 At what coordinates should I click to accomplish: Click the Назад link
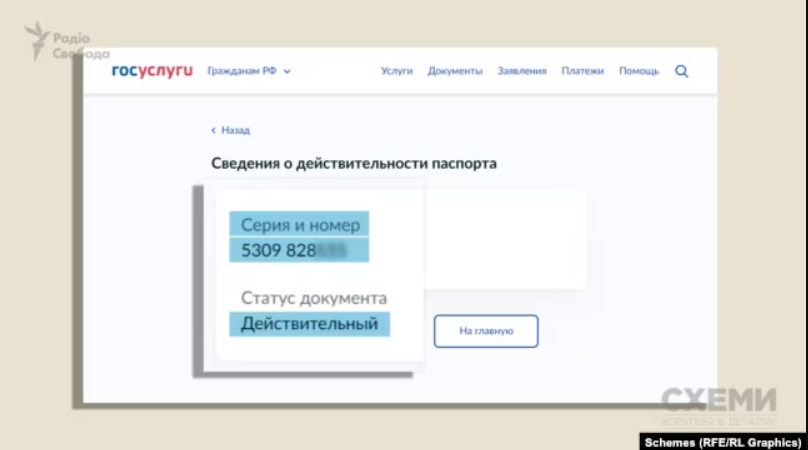(235, 130)
